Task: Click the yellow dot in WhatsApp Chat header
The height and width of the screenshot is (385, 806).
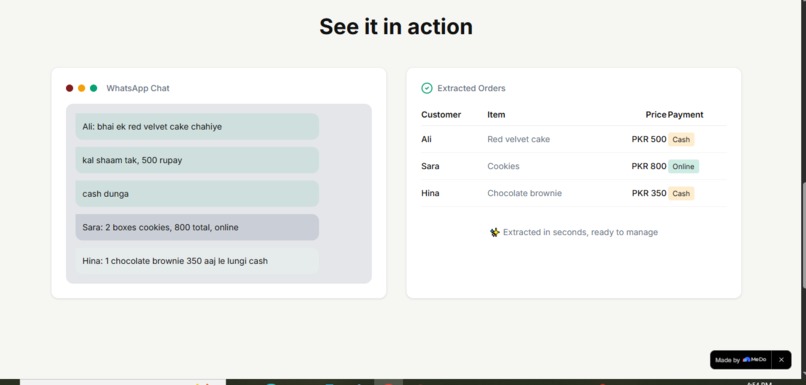Action: coord(82,88)
